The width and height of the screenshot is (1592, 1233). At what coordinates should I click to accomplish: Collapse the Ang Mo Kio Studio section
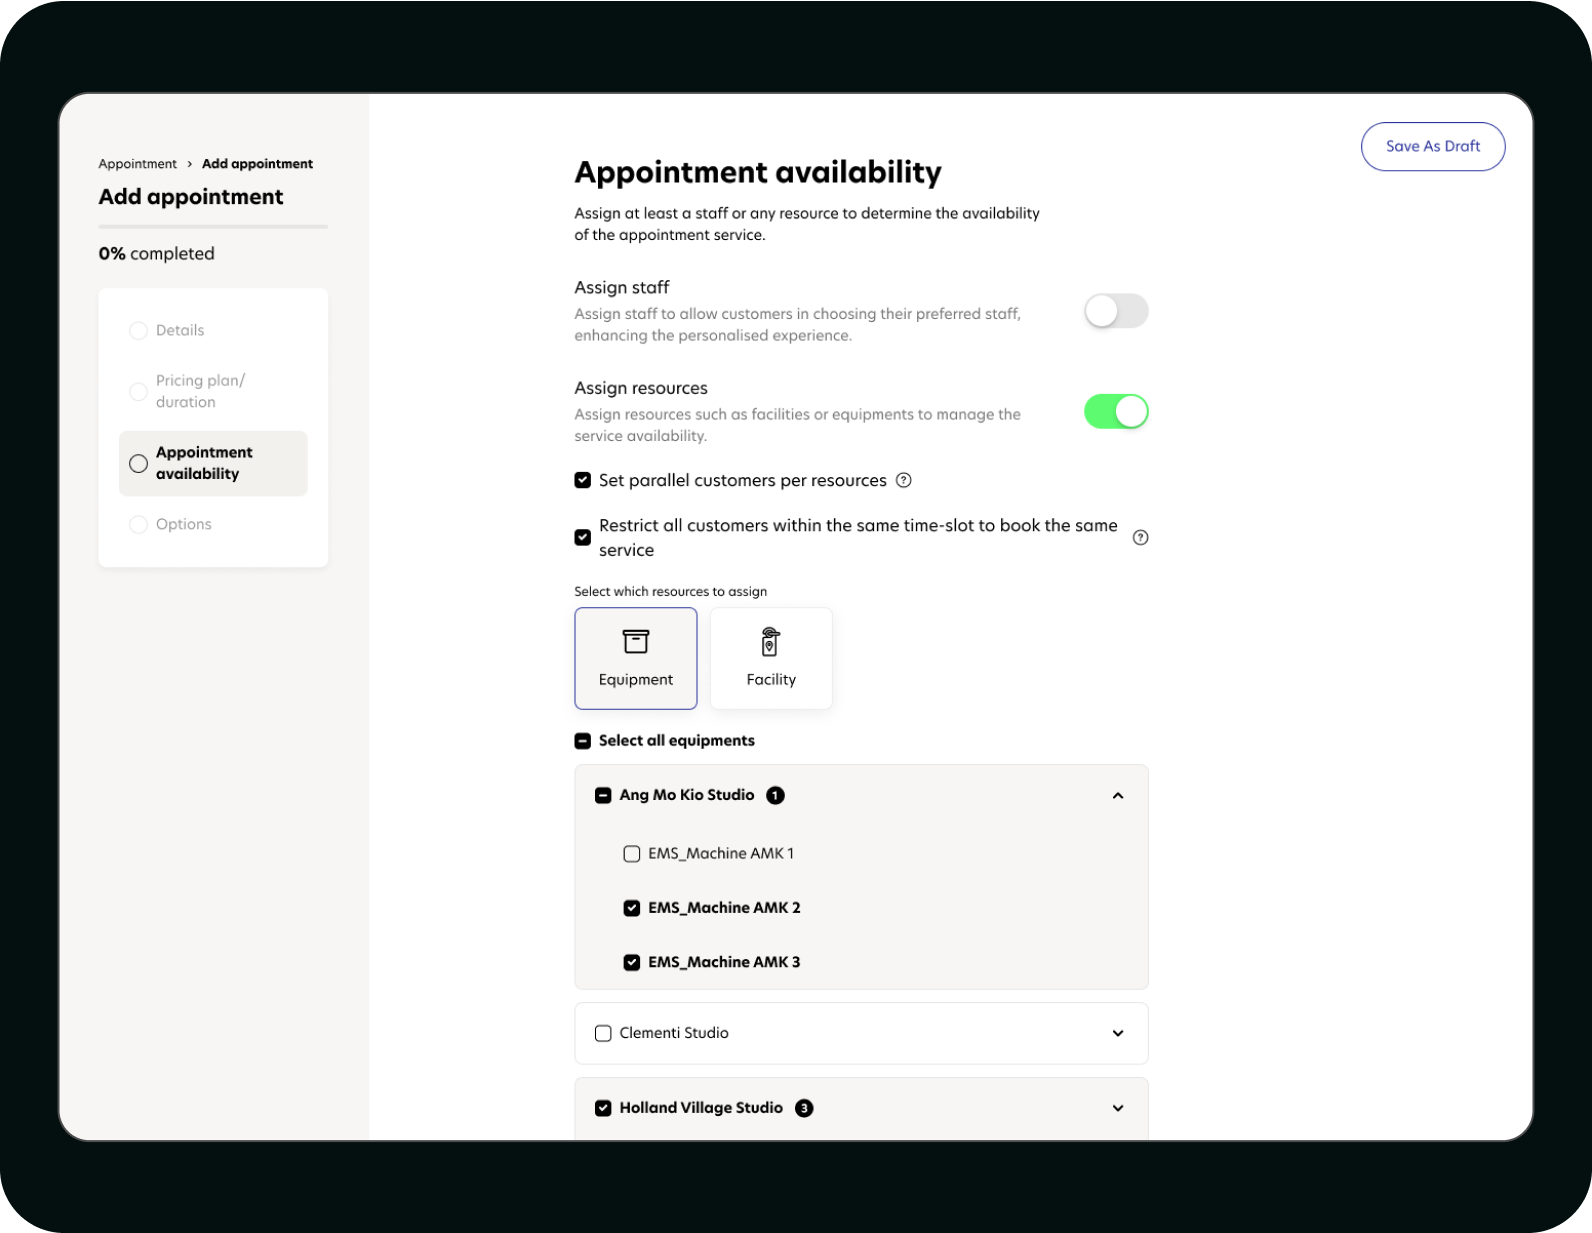click(x=1118, y=796)
